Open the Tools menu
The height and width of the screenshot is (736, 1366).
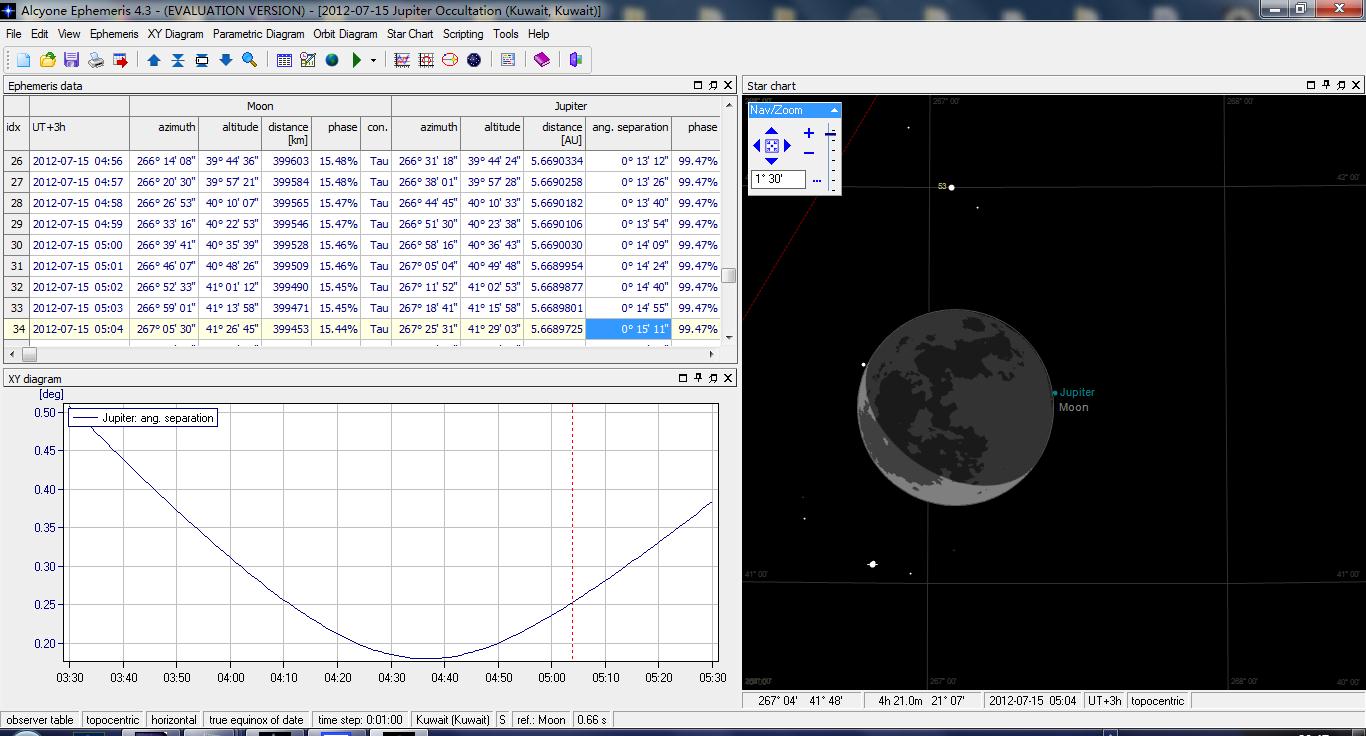506,34
